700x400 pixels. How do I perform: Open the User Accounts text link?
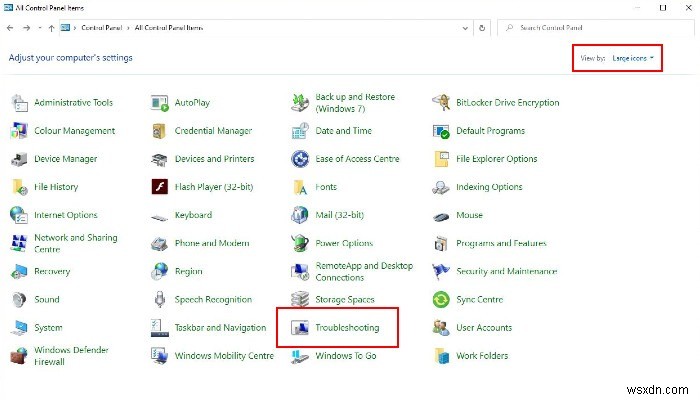point(484,328)
